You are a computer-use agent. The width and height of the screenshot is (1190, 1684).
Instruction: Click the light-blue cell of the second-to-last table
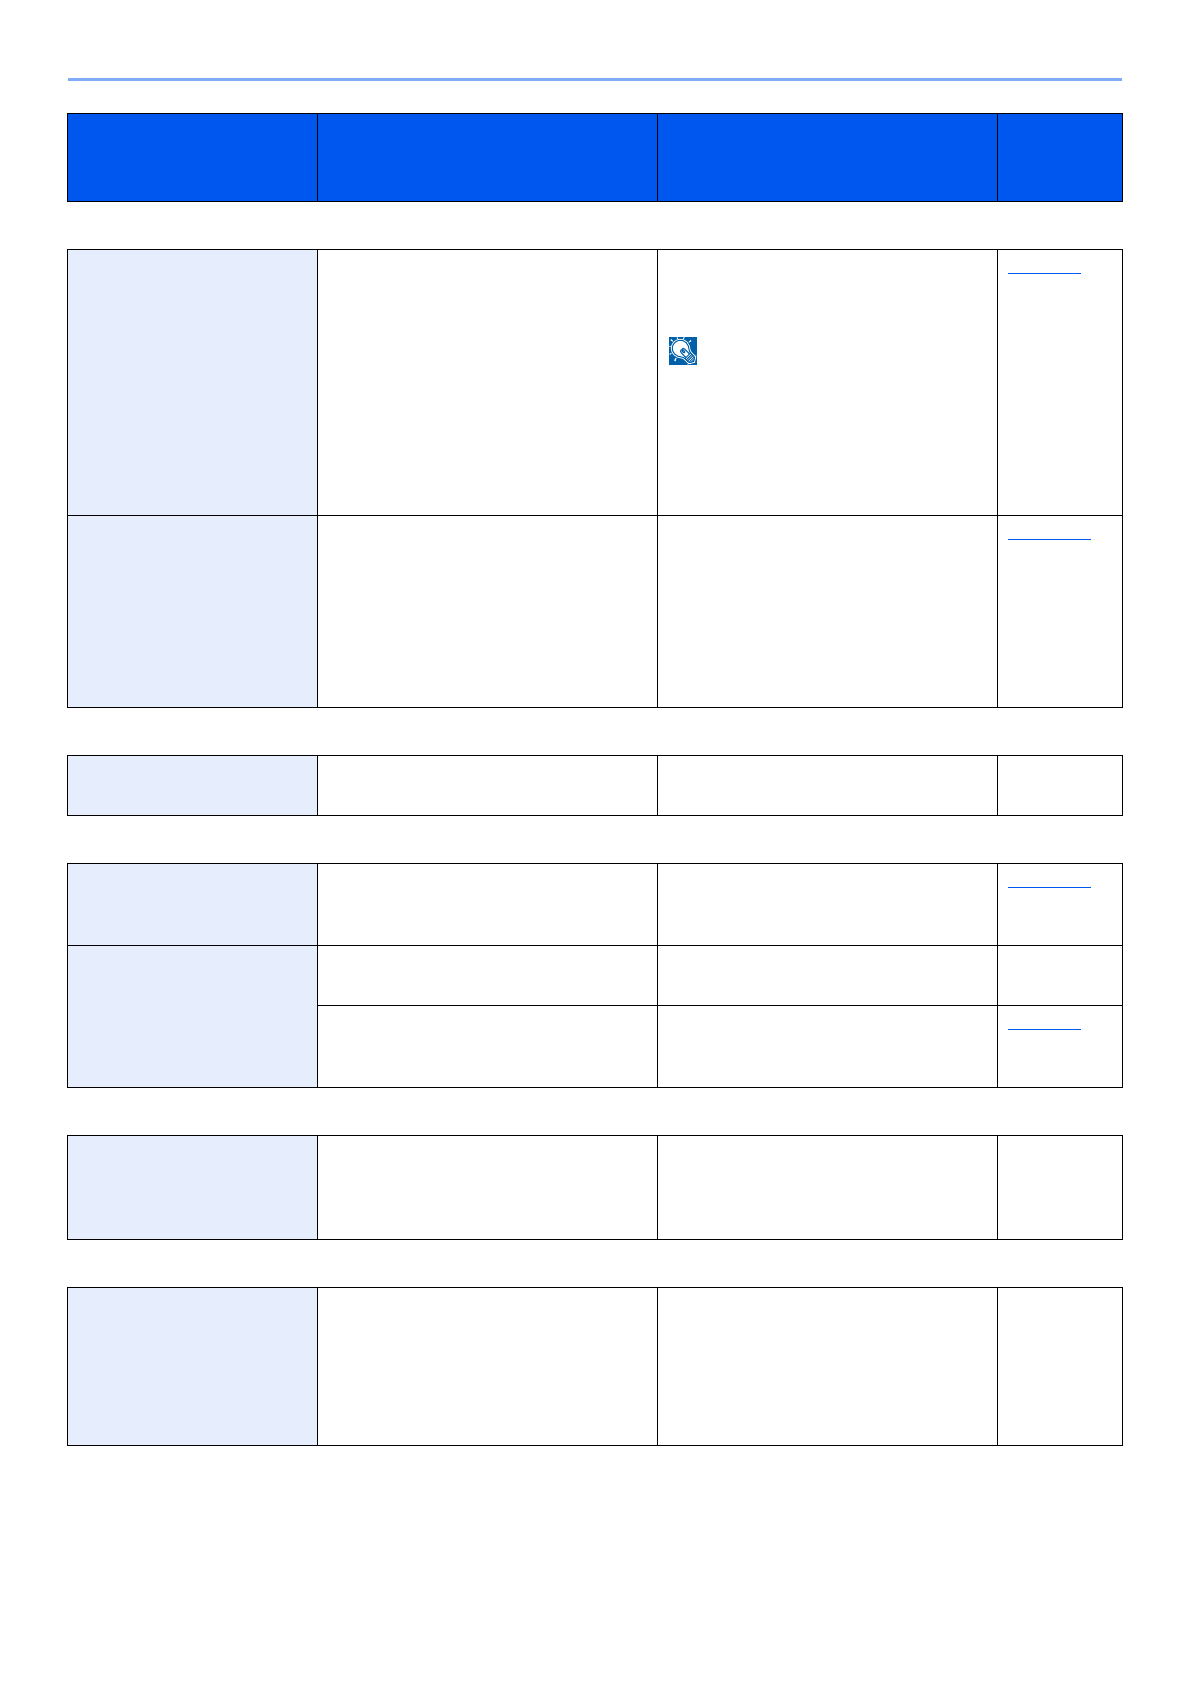click(x=192, y=1187)
